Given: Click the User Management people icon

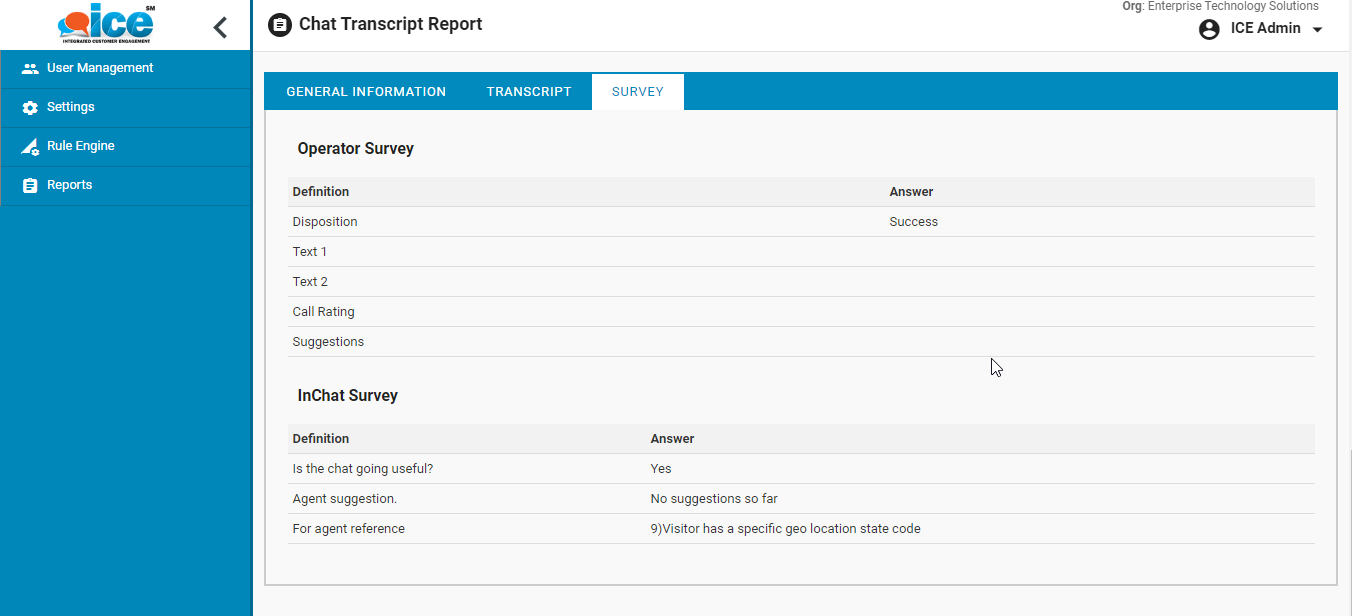Looking at the screenshot, I should [30, 69].
